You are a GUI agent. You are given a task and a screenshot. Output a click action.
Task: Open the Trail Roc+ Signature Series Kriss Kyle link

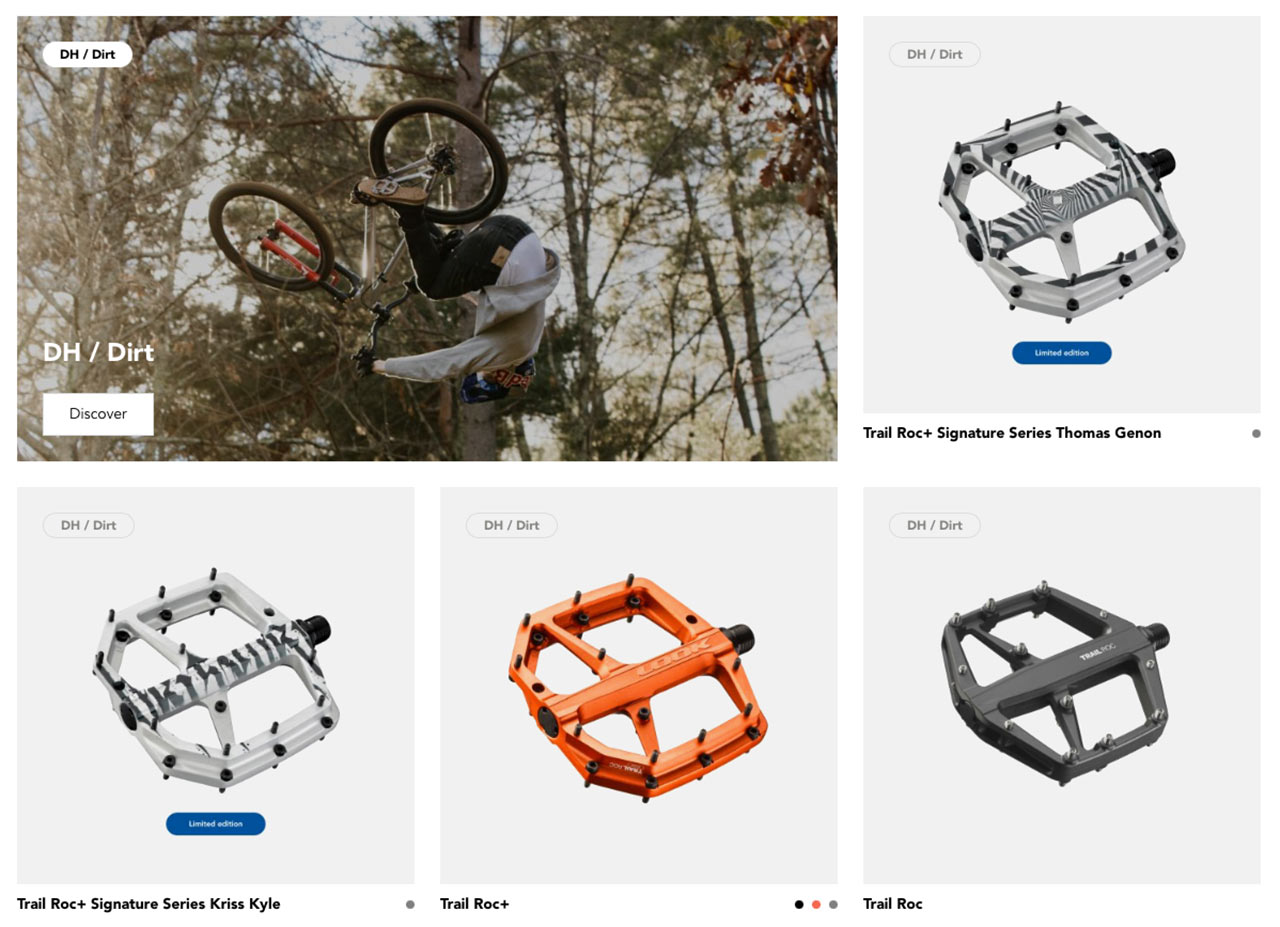[x=149, y=904]
